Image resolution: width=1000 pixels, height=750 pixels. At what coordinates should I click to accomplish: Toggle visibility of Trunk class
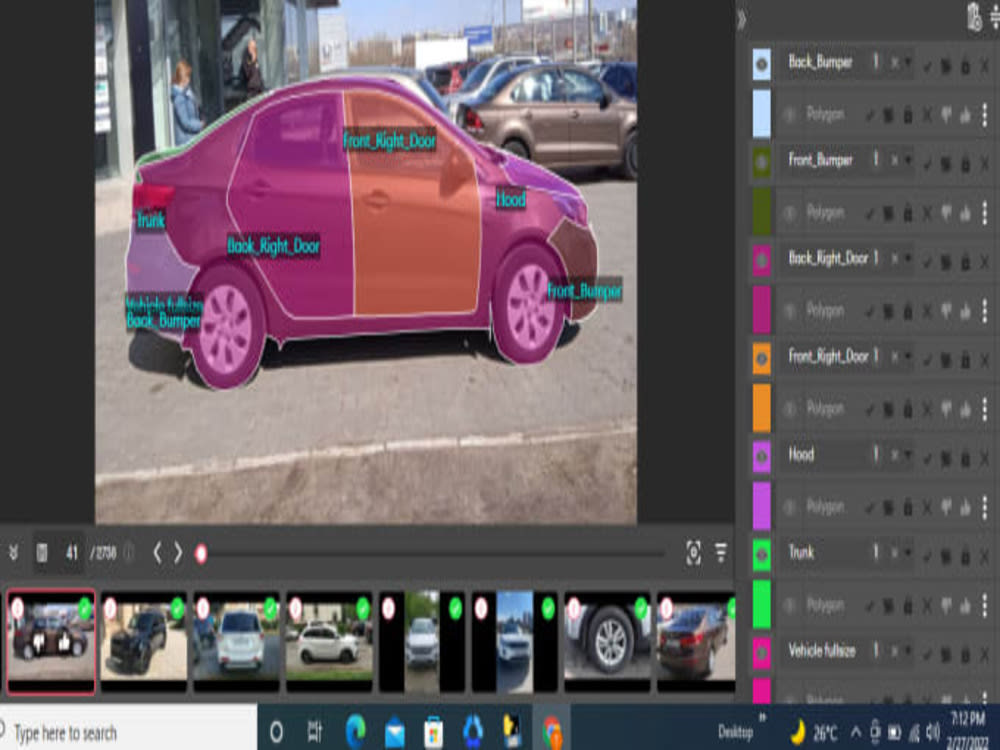tap(761, 555)
